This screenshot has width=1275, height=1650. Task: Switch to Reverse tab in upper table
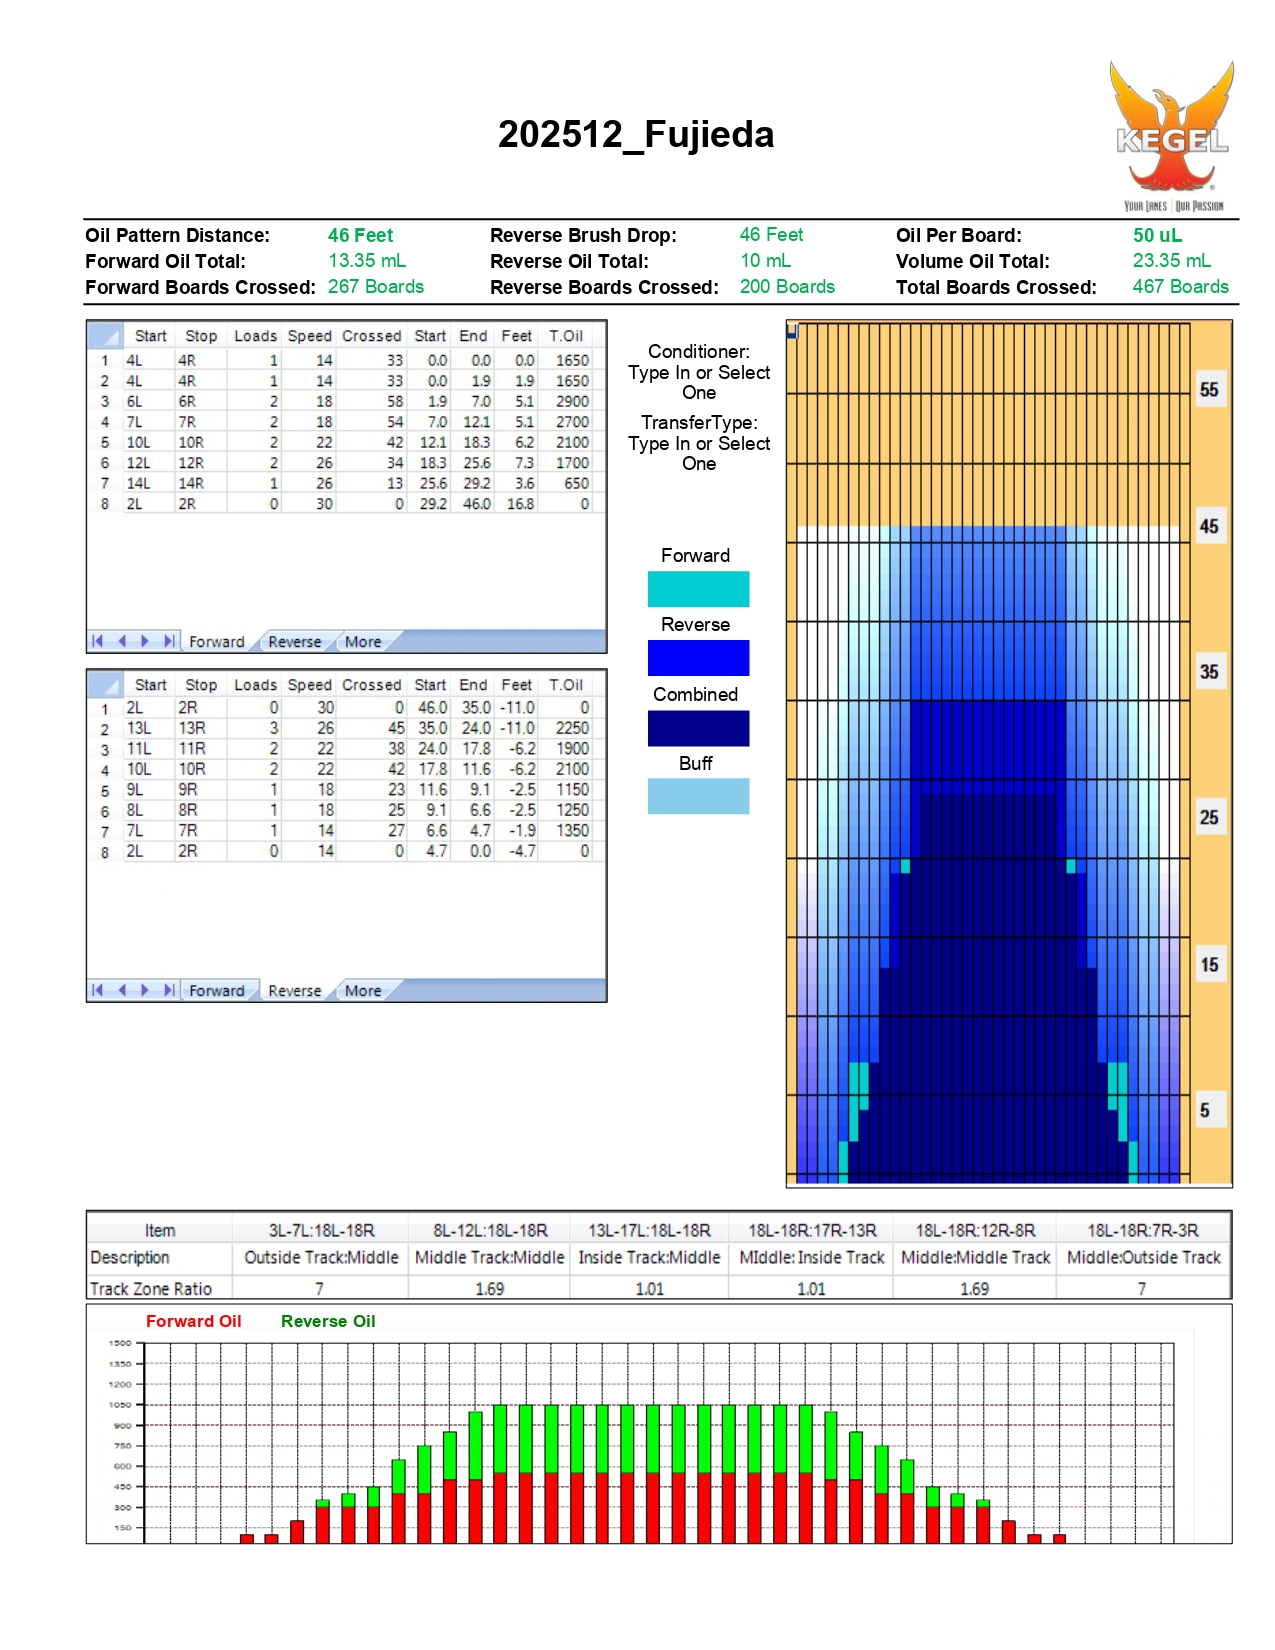tap(294, 642)
